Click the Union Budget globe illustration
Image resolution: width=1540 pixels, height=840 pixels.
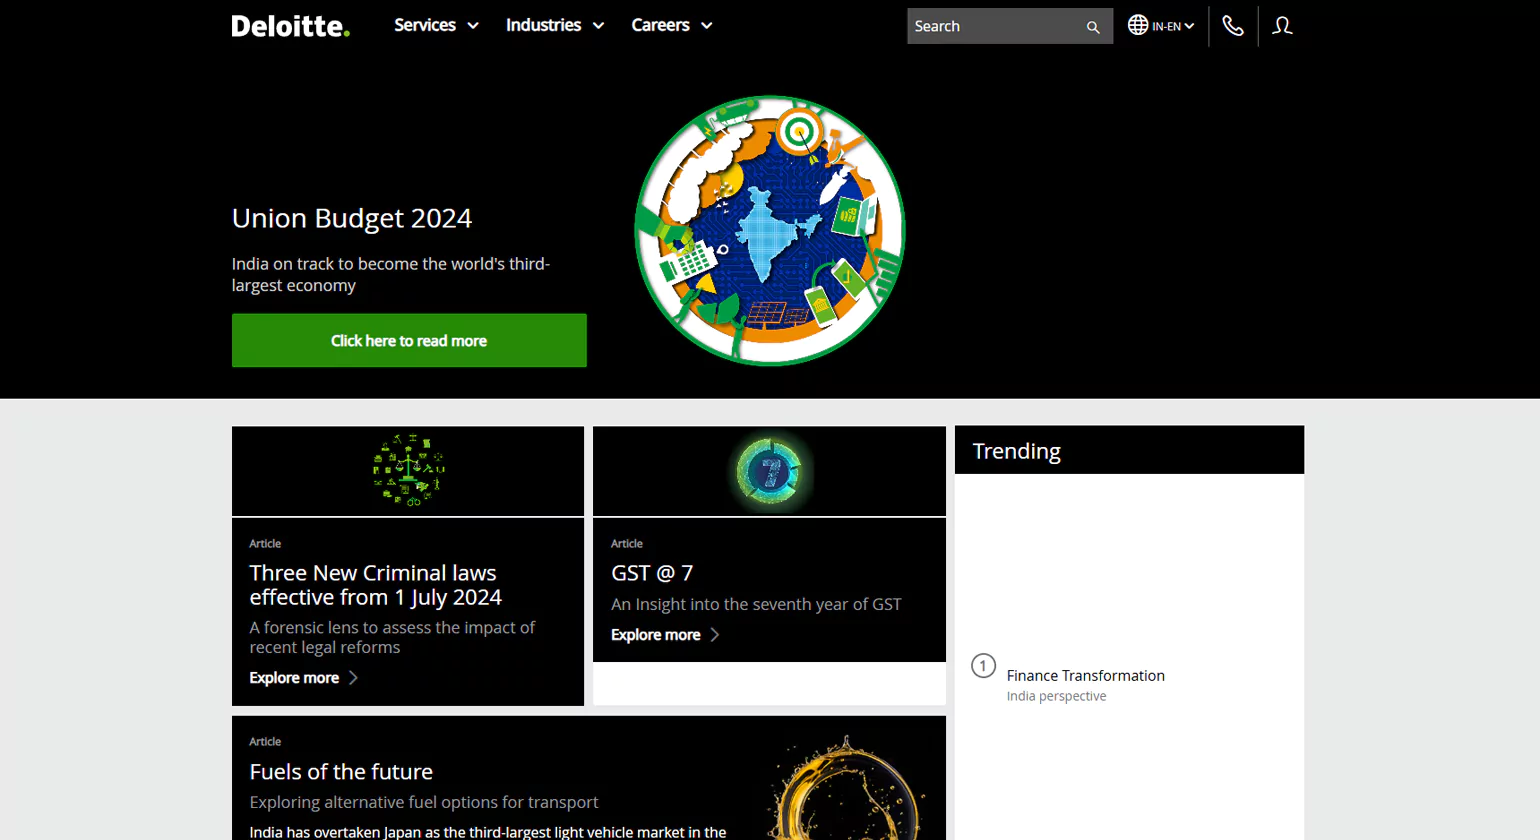[769, 231]
